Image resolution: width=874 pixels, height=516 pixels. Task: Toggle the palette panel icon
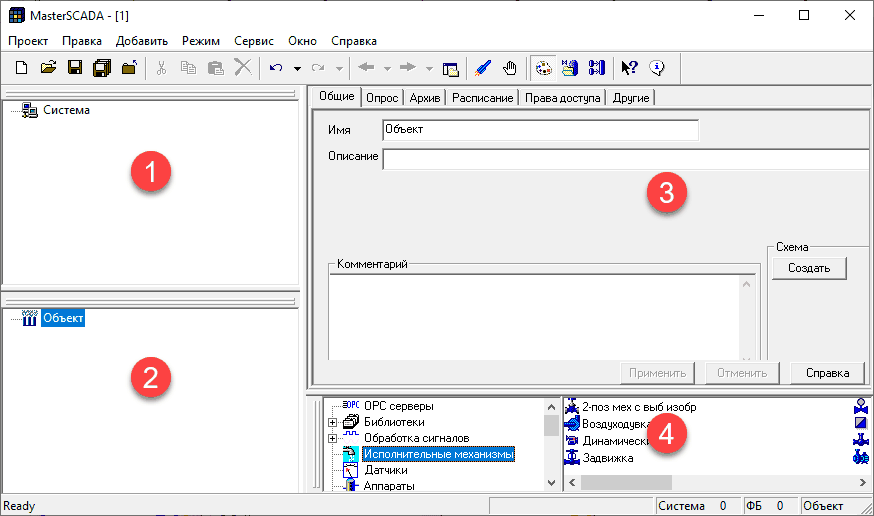[x=543, y=68]
